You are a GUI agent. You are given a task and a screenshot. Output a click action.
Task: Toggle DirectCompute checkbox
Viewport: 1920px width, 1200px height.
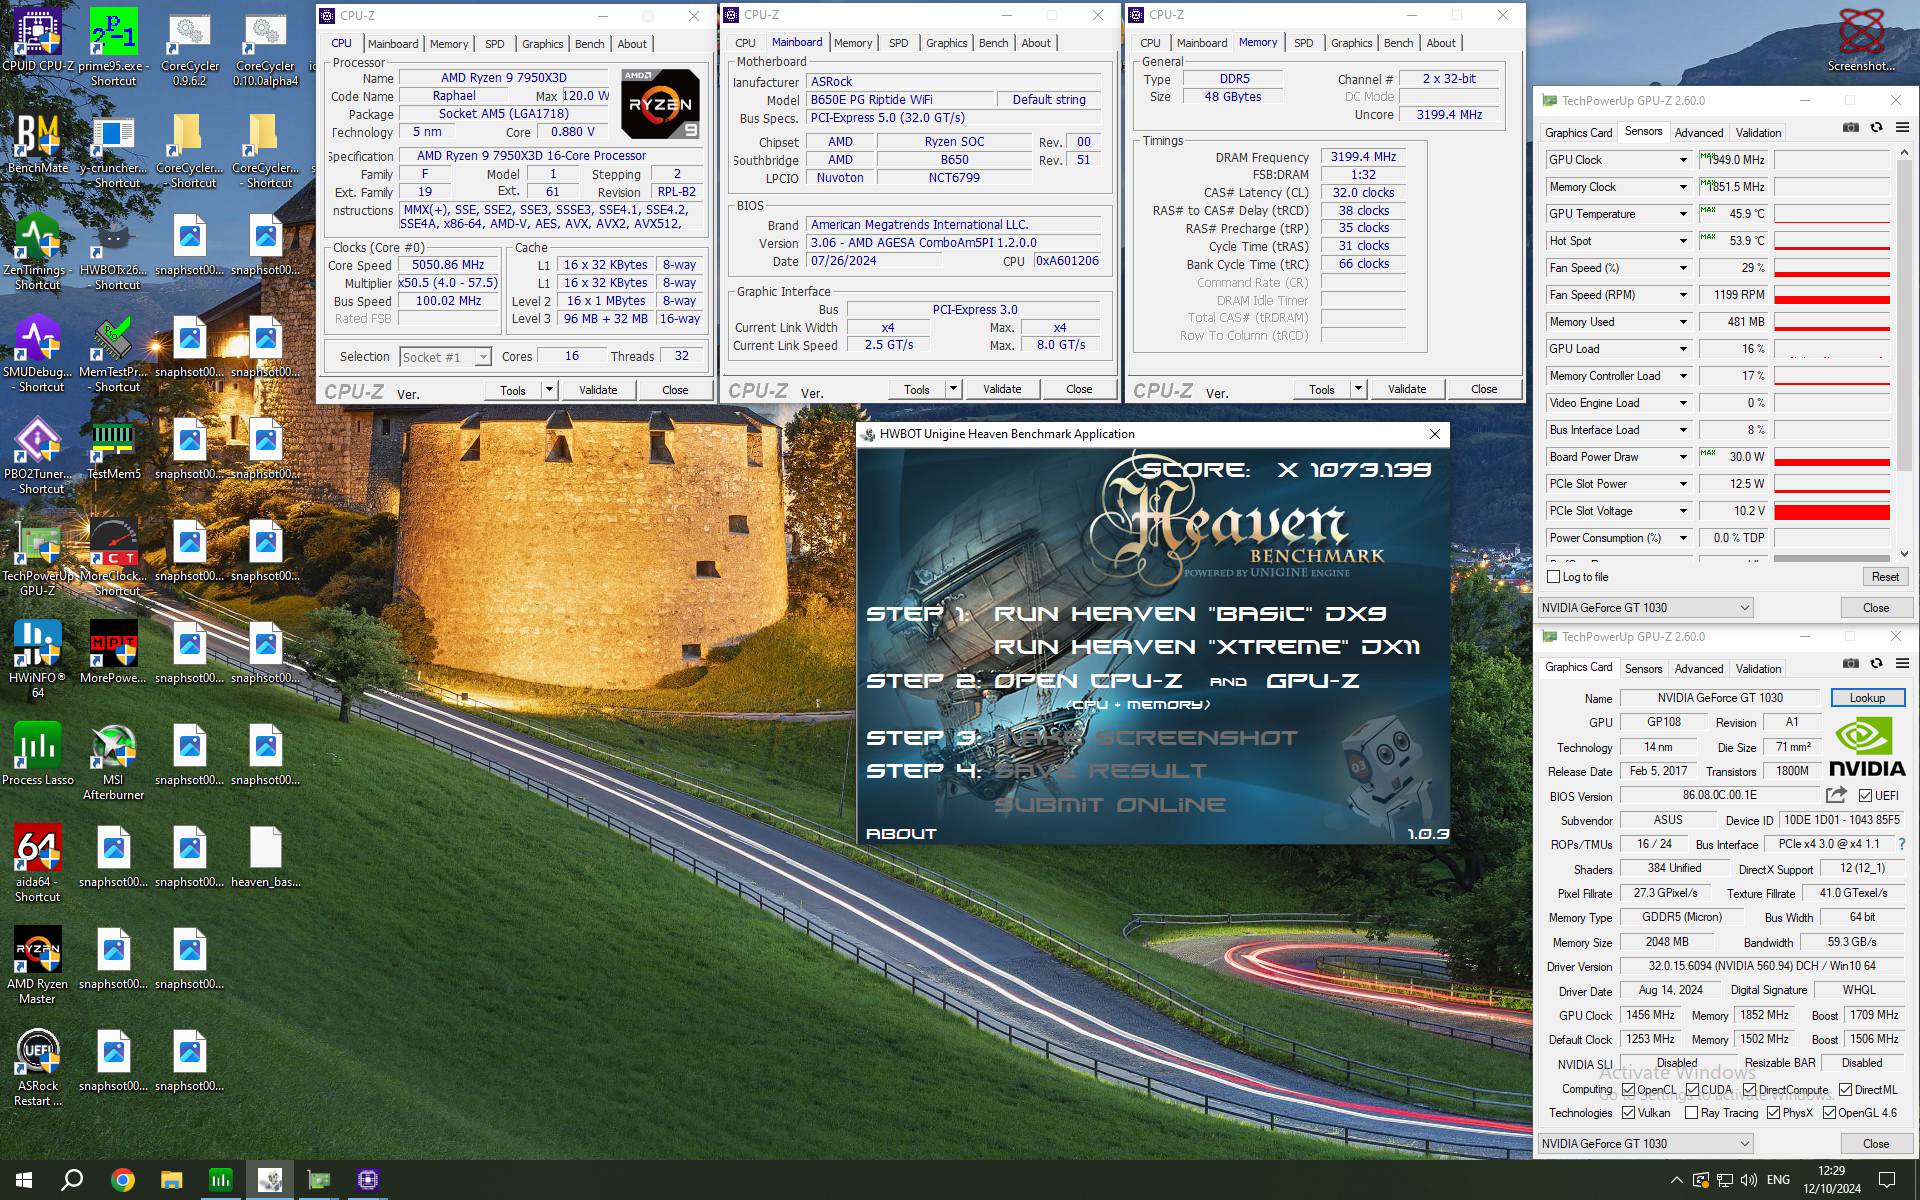[x=1749, y=1090]
